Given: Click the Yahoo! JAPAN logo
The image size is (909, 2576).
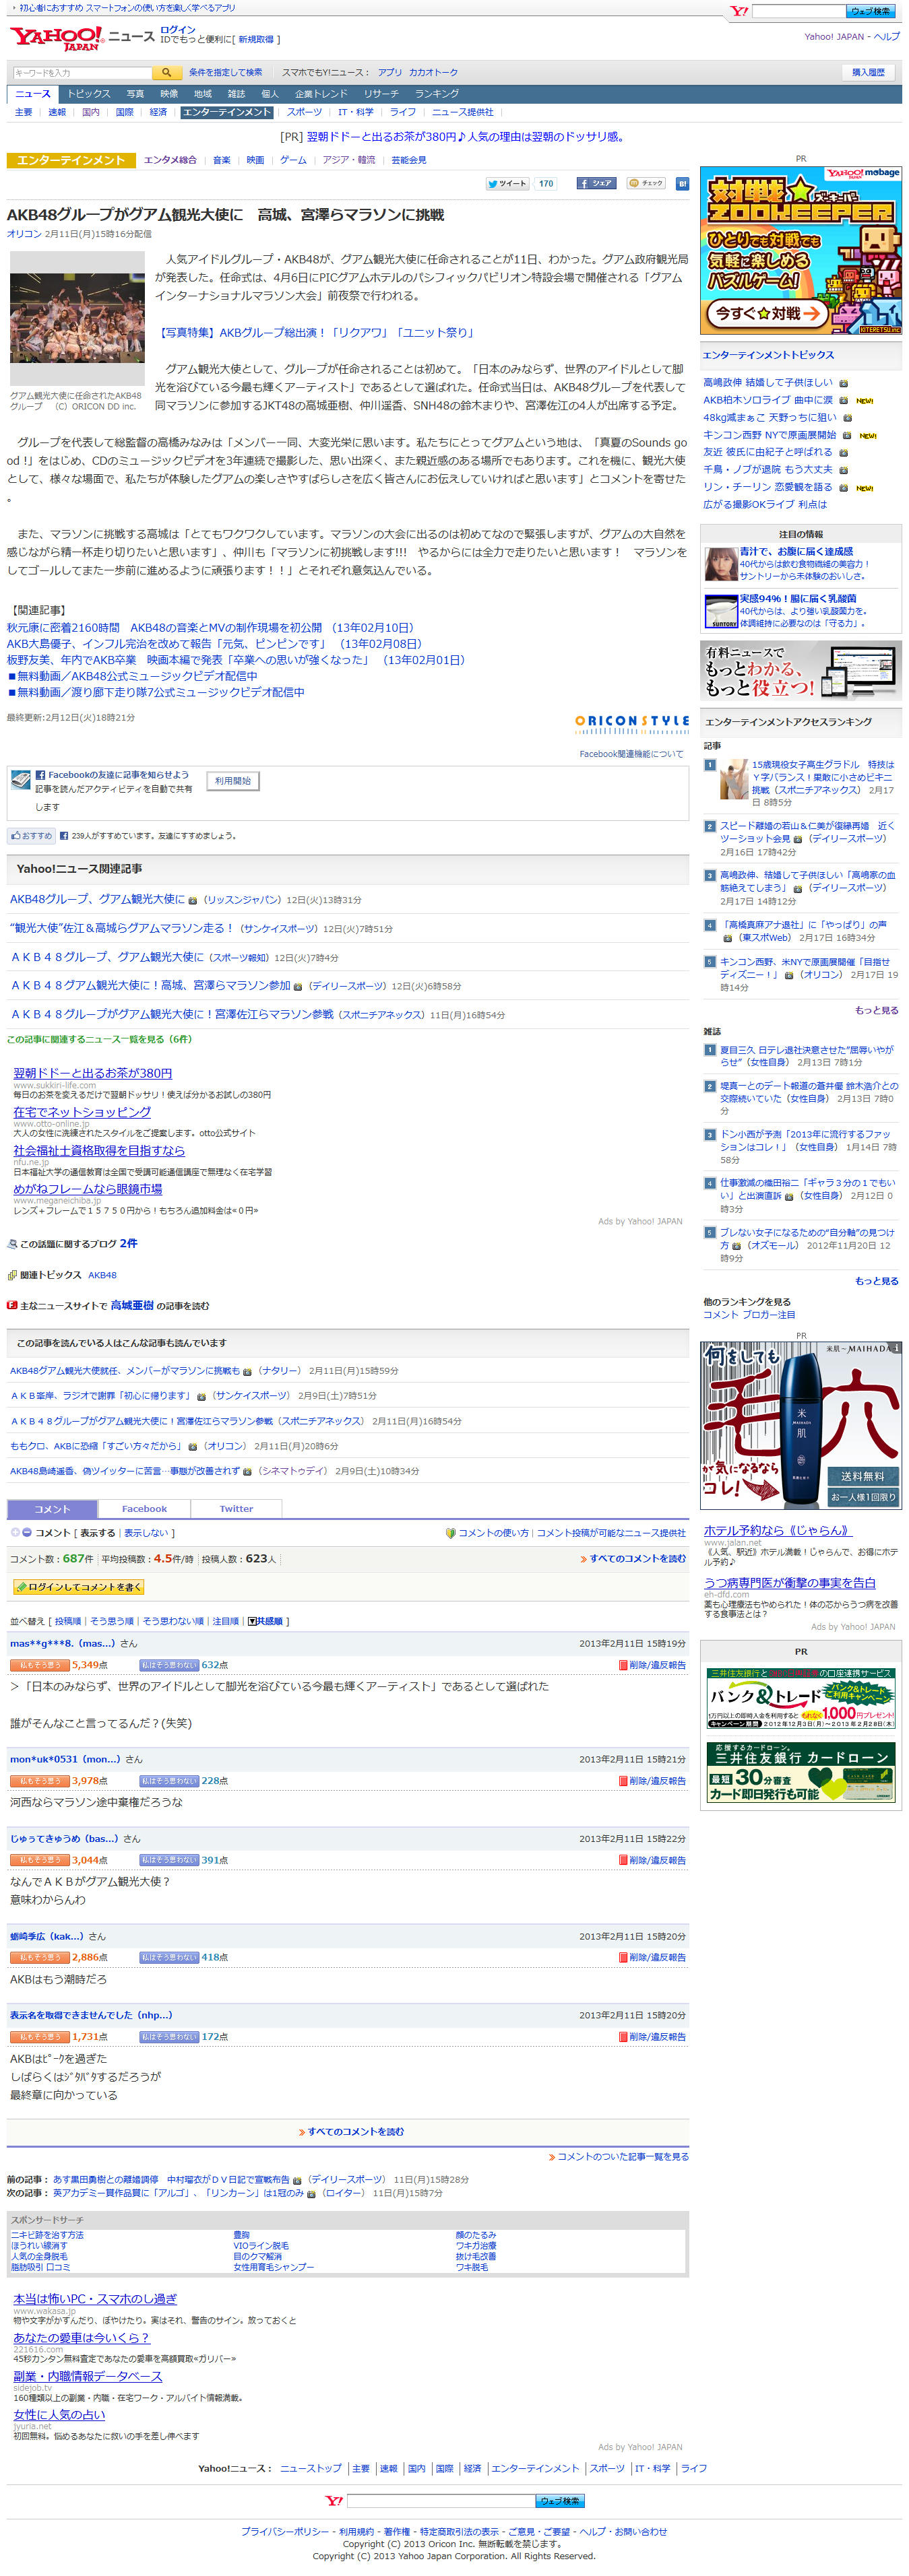Looking at the screenshot, I should click(56, 38).
